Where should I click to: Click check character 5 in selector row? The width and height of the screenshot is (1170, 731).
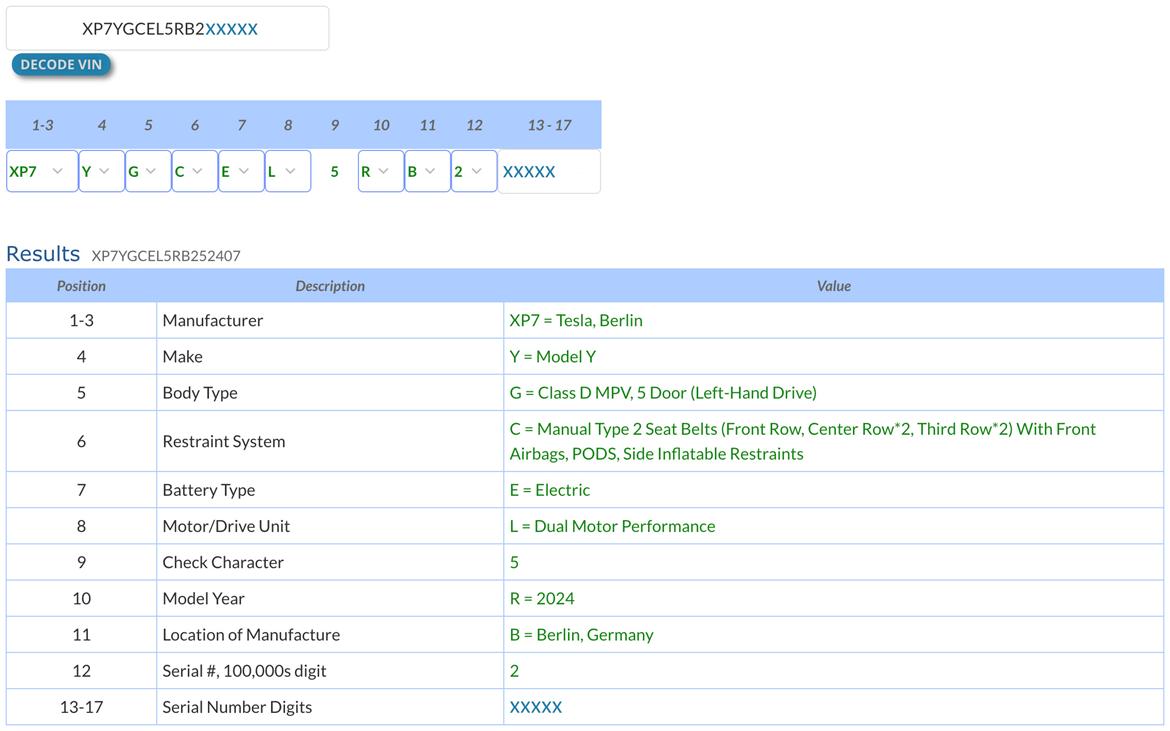coord(334,172)
